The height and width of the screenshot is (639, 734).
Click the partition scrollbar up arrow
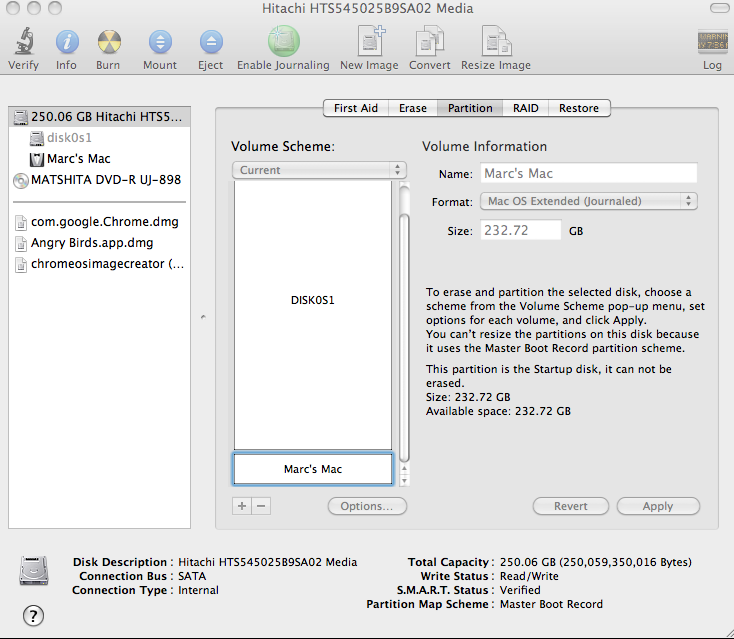(x=404, y=469)
